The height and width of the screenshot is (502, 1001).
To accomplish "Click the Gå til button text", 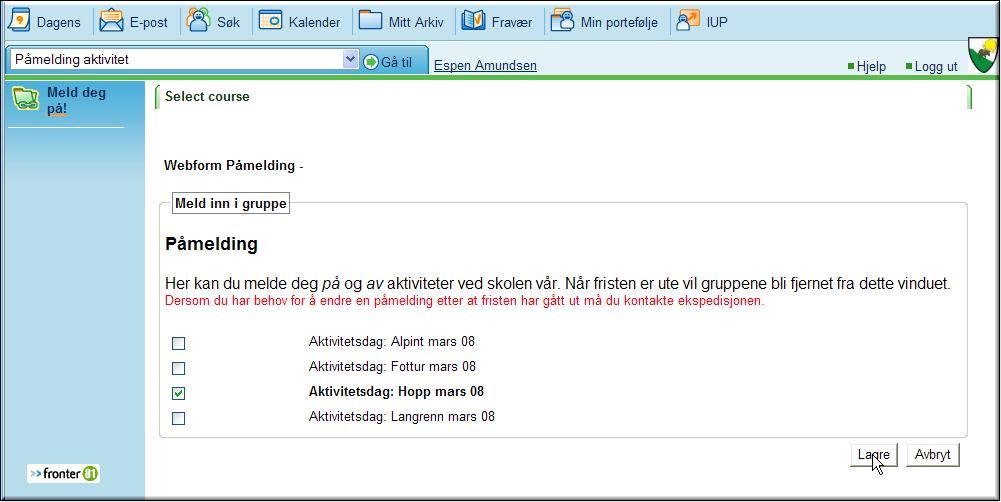I will pos(396,63).
